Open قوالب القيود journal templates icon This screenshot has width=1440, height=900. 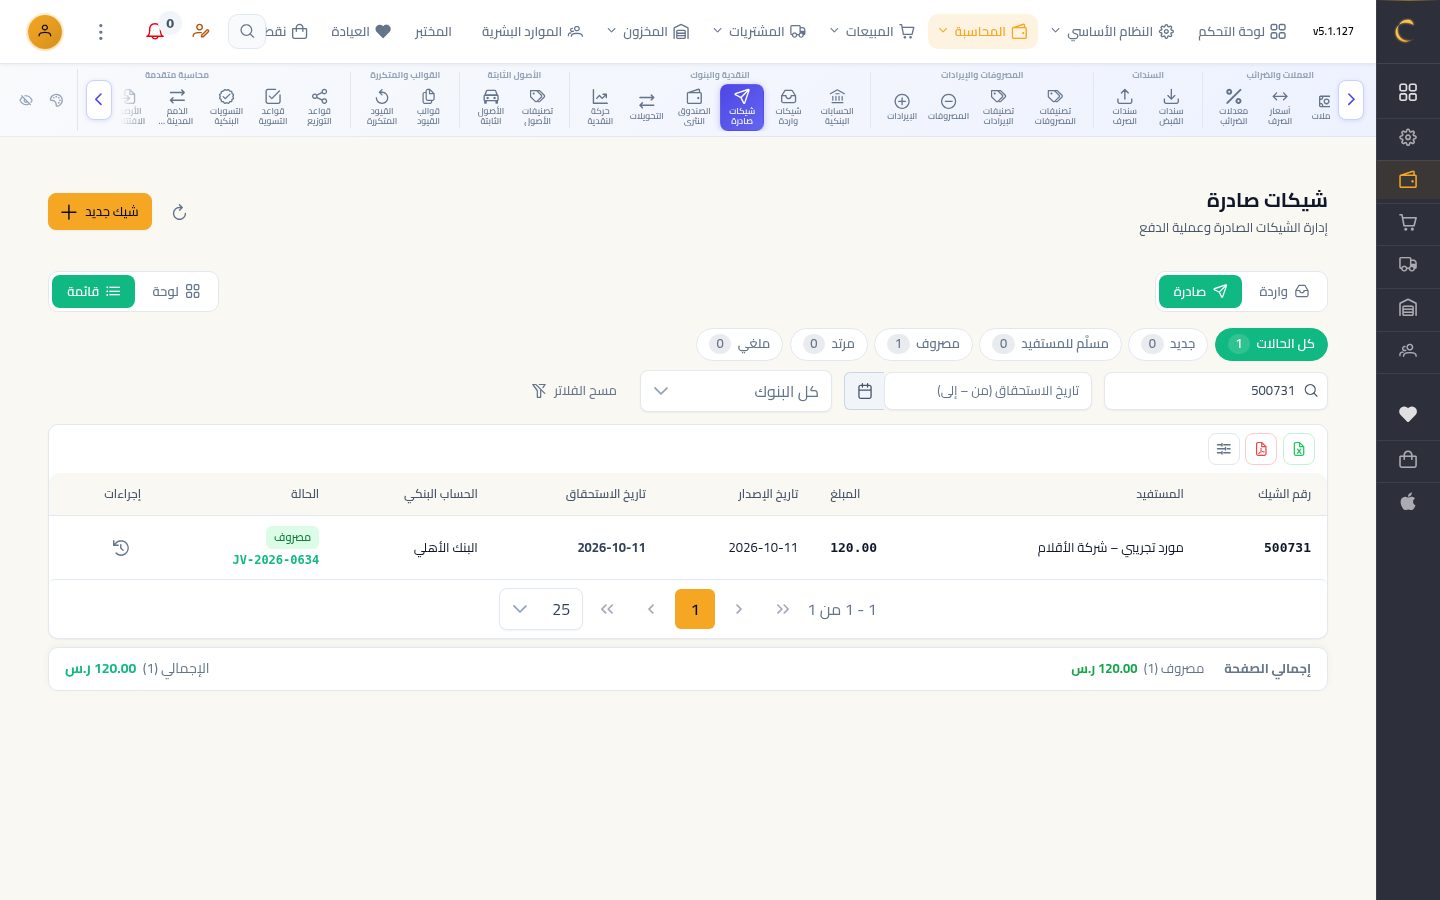(428, 107)
